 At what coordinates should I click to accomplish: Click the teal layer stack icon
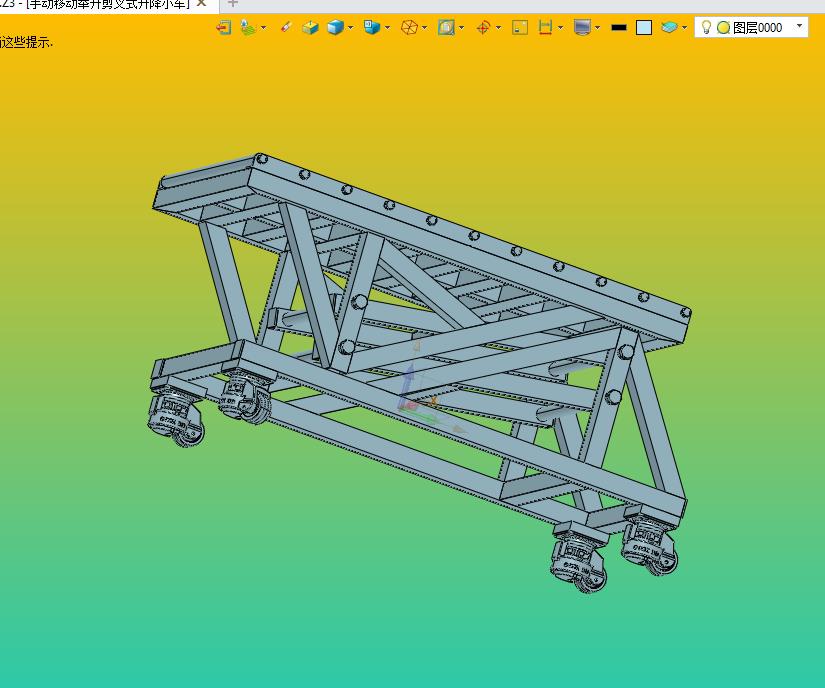[x=669, y=27]
